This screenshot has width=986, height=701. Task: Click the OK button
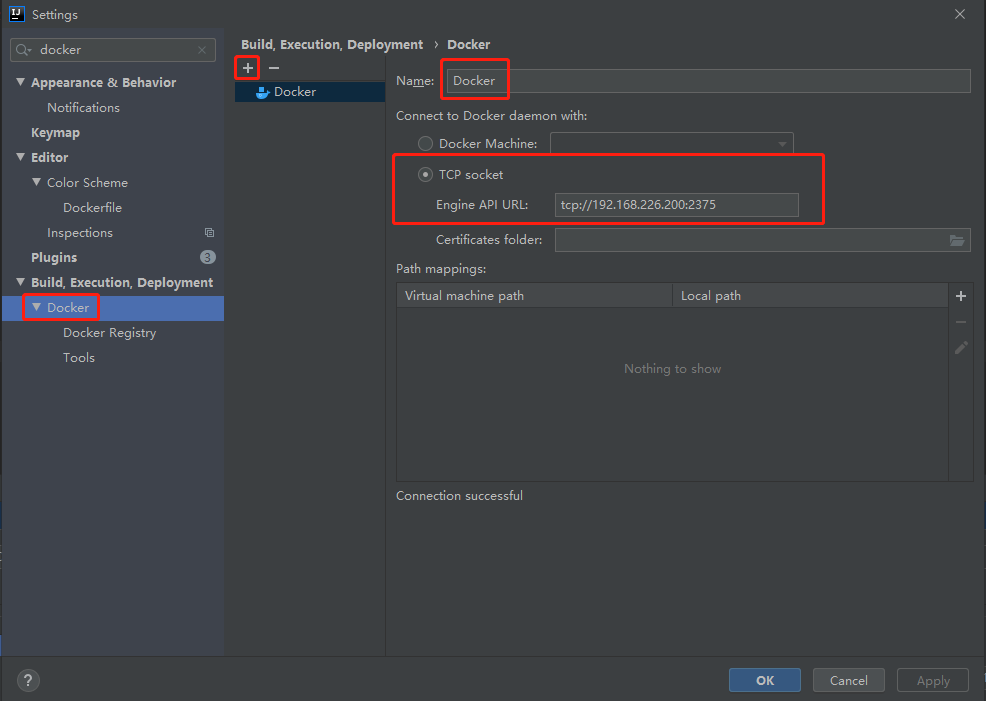pos(765,680)
